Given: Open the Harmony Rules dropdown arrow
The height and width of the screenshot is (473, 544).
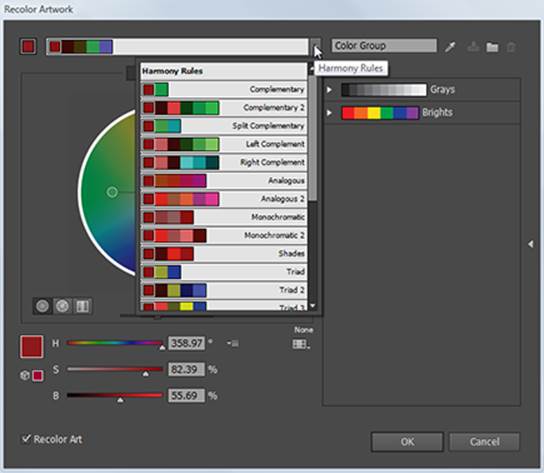Looking at the screenshot, I should (x=315, y=46).
